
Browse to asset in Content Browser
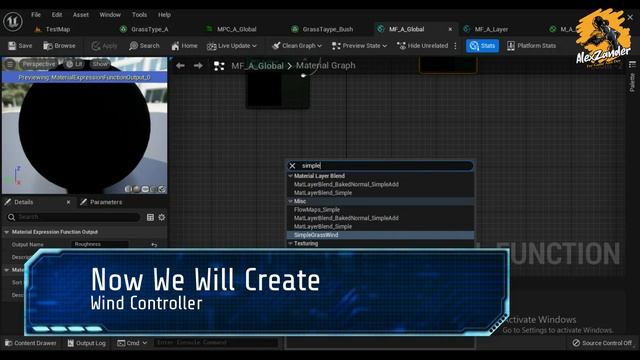tap(60, 46)
